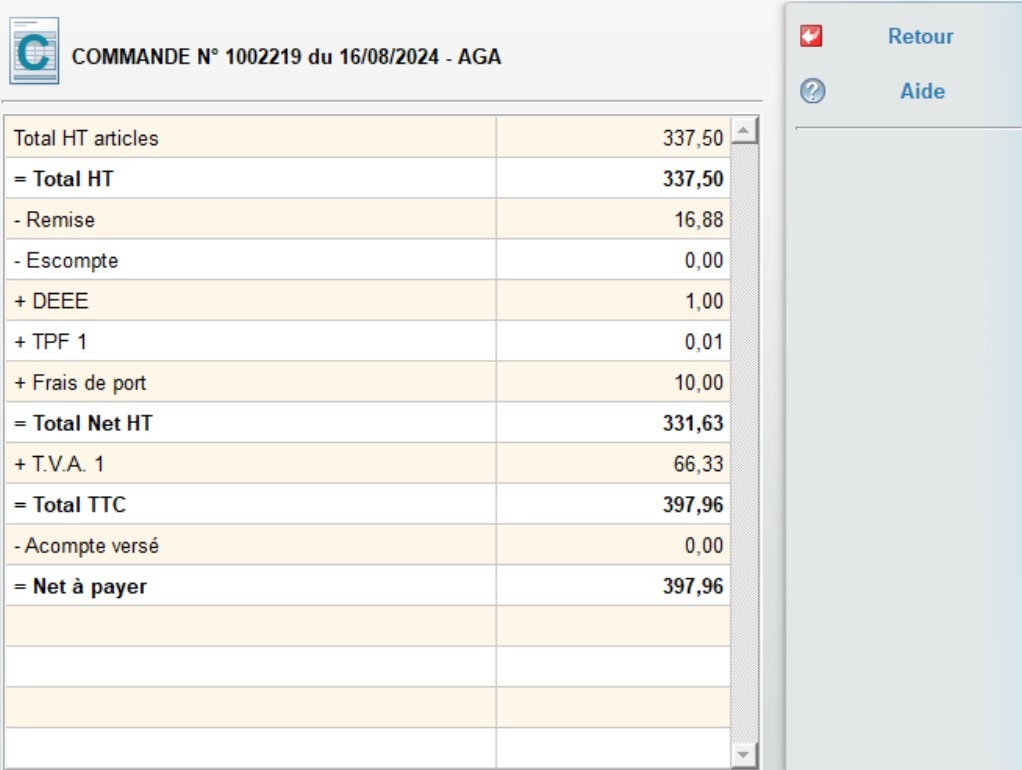This screenshot has width=1022, height=770.
Task: Click the Net à payer row
Action: pyautogui.click(x=250, y=586)
